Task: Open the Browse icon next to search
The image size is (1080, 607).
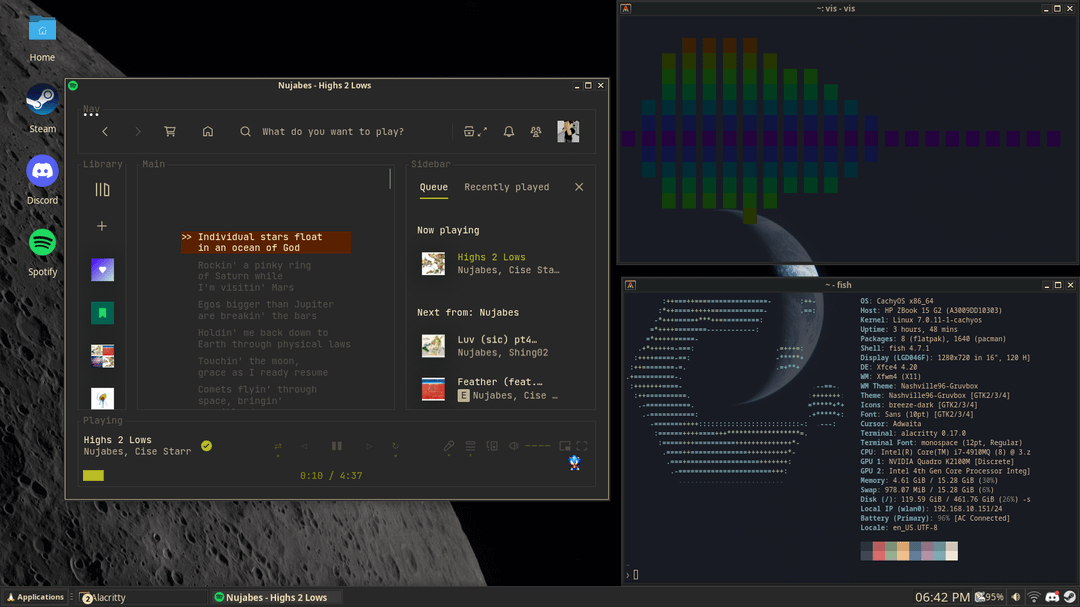Action: [x=468, y=132]
